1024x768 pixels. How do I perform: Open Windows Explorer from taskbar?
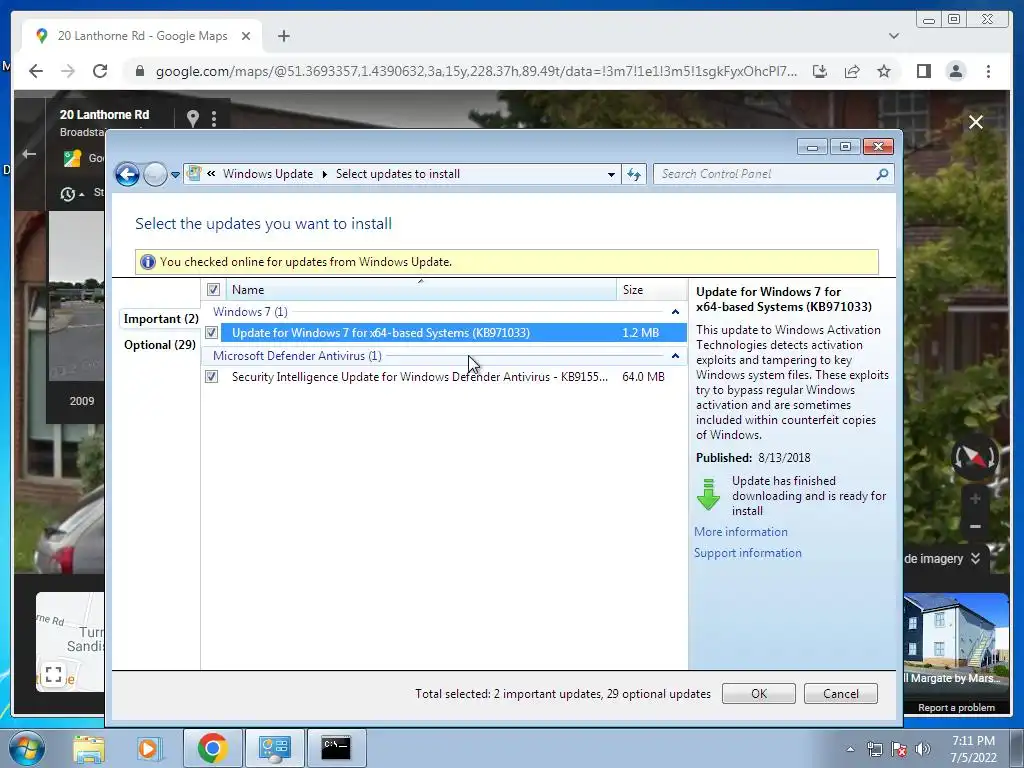(88, 748)
